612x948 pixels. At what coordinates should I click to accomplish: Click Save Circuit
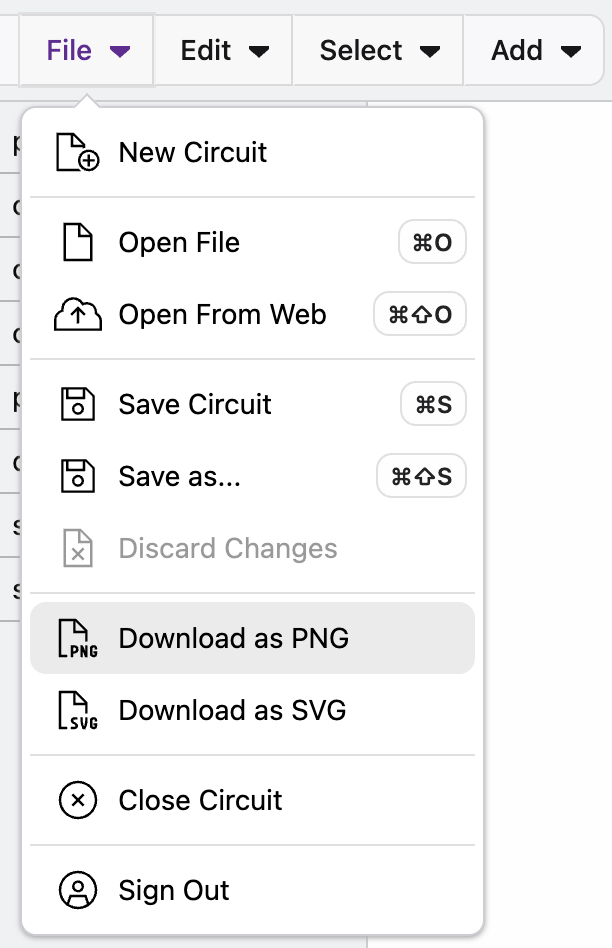click(x=195, y=404)
